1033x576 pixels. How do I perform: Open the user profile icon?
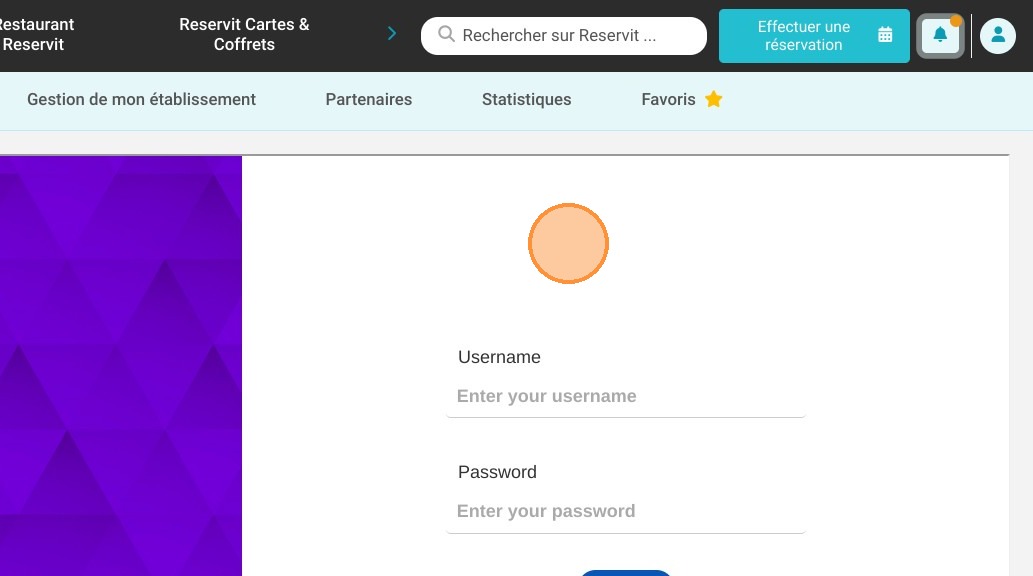[x=997, y=36]
